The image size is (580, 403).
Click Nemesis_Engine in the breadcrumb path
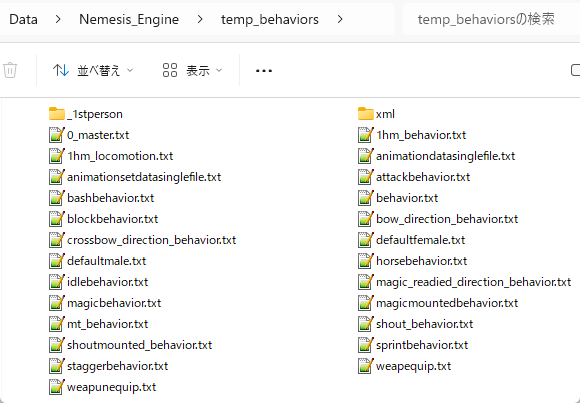(129, 19)
